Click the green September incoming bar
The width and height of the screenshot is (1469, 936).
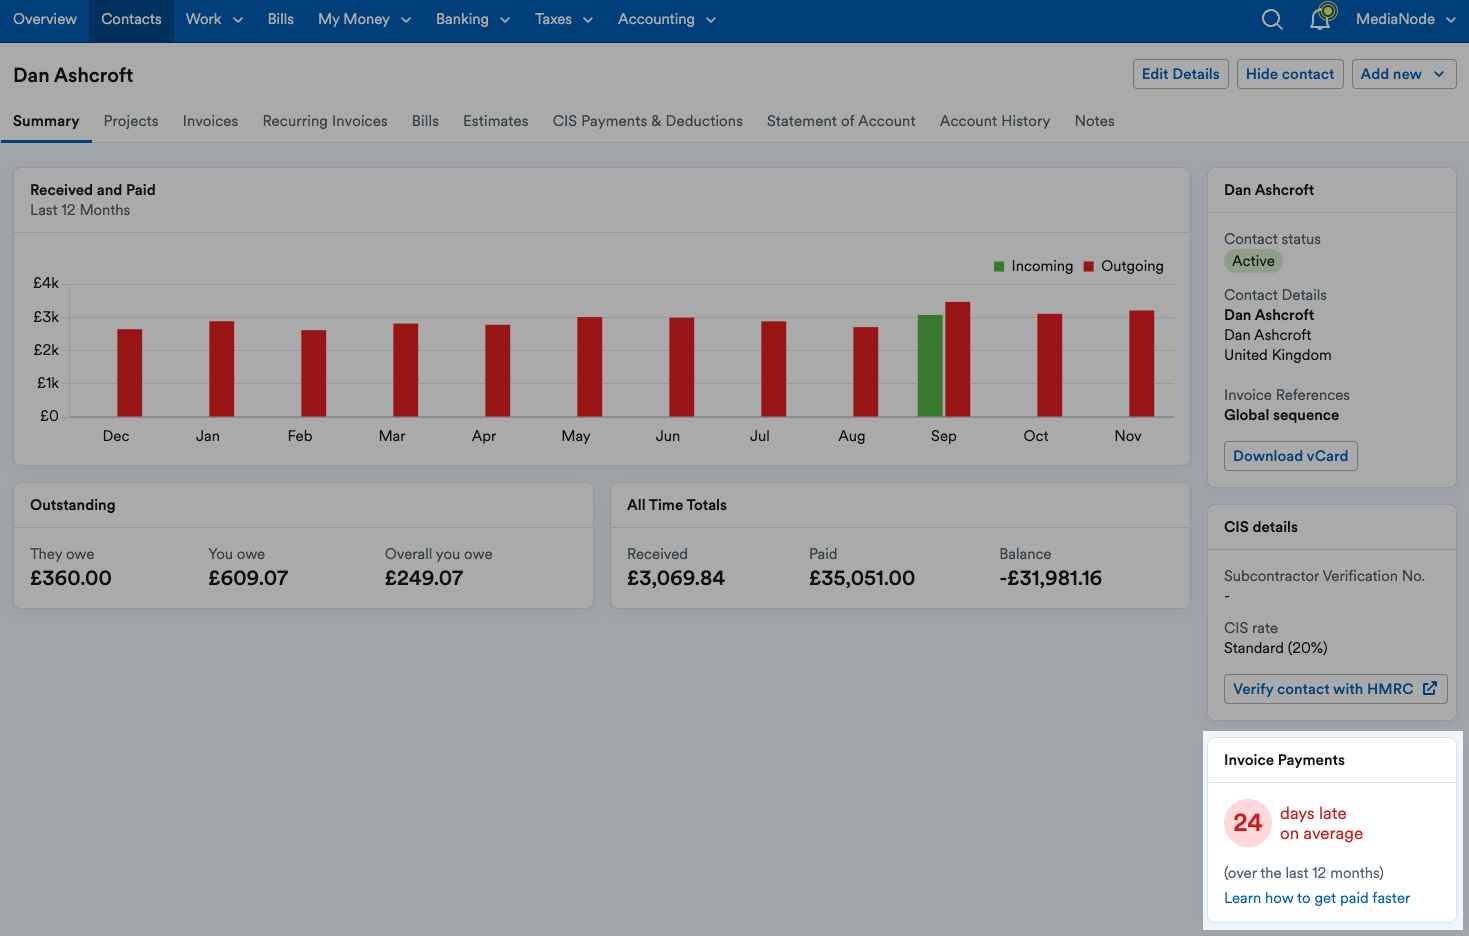click(930, 365)
